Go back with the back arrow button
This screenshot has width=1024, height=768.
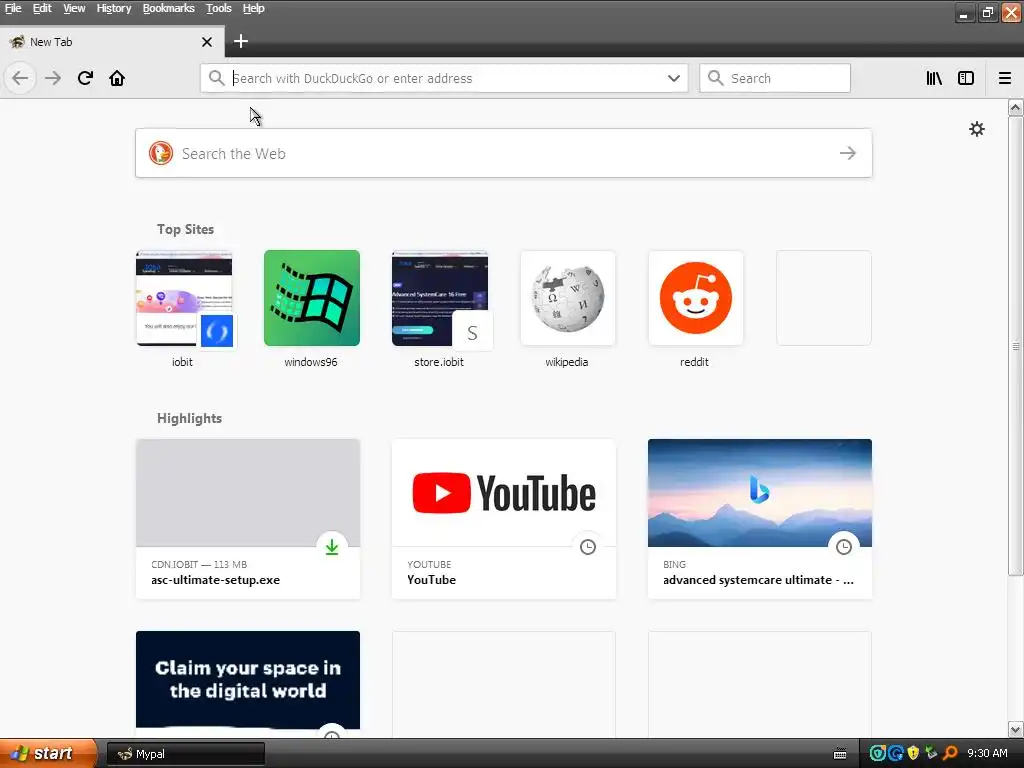point(20,78)
